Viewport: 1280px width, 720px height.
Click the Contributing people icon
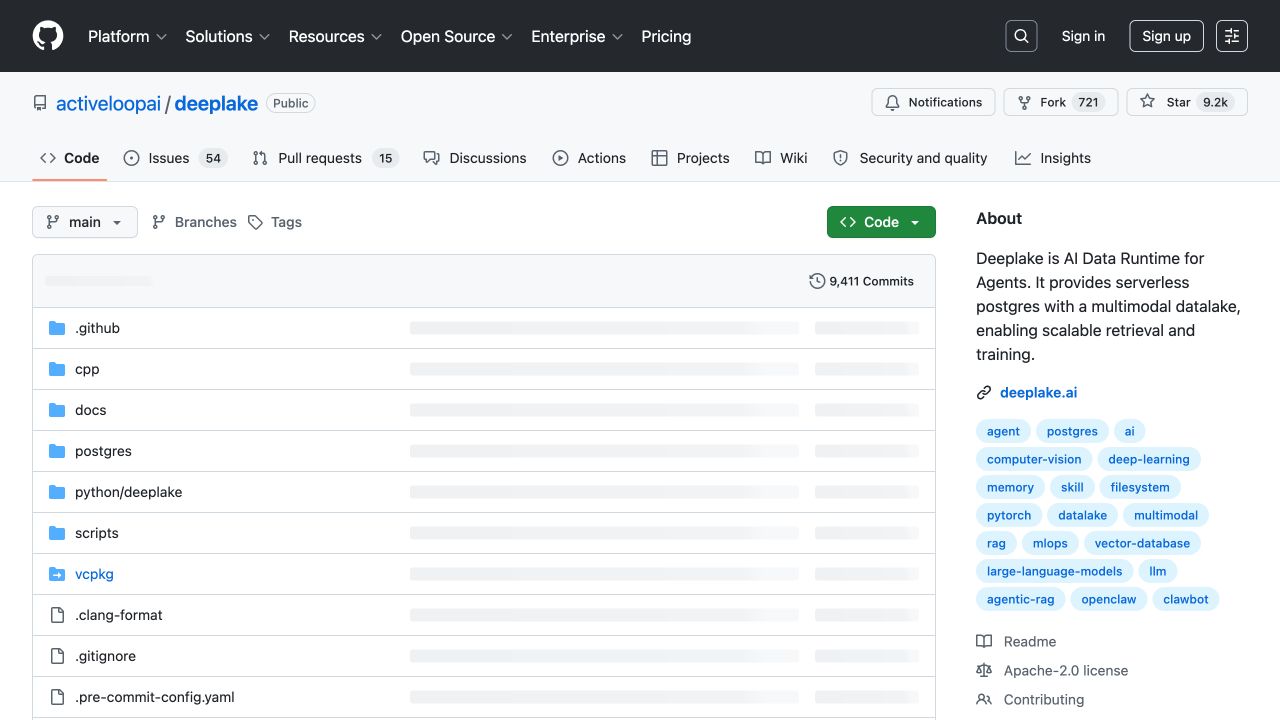(984, 700)
